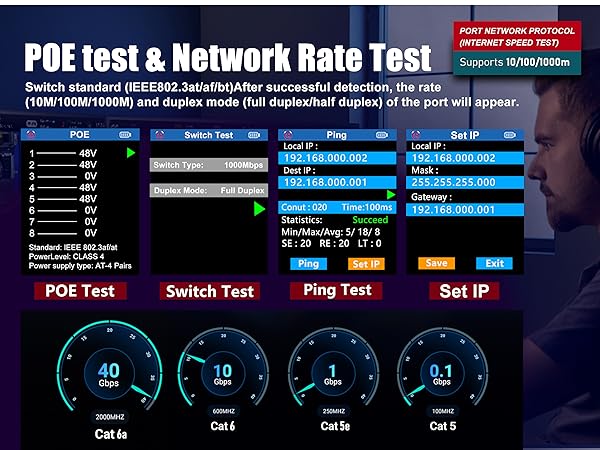This screenshot has height=450, width=600.
Task: Tap the blue Exit button
Action: click(494, 263)
